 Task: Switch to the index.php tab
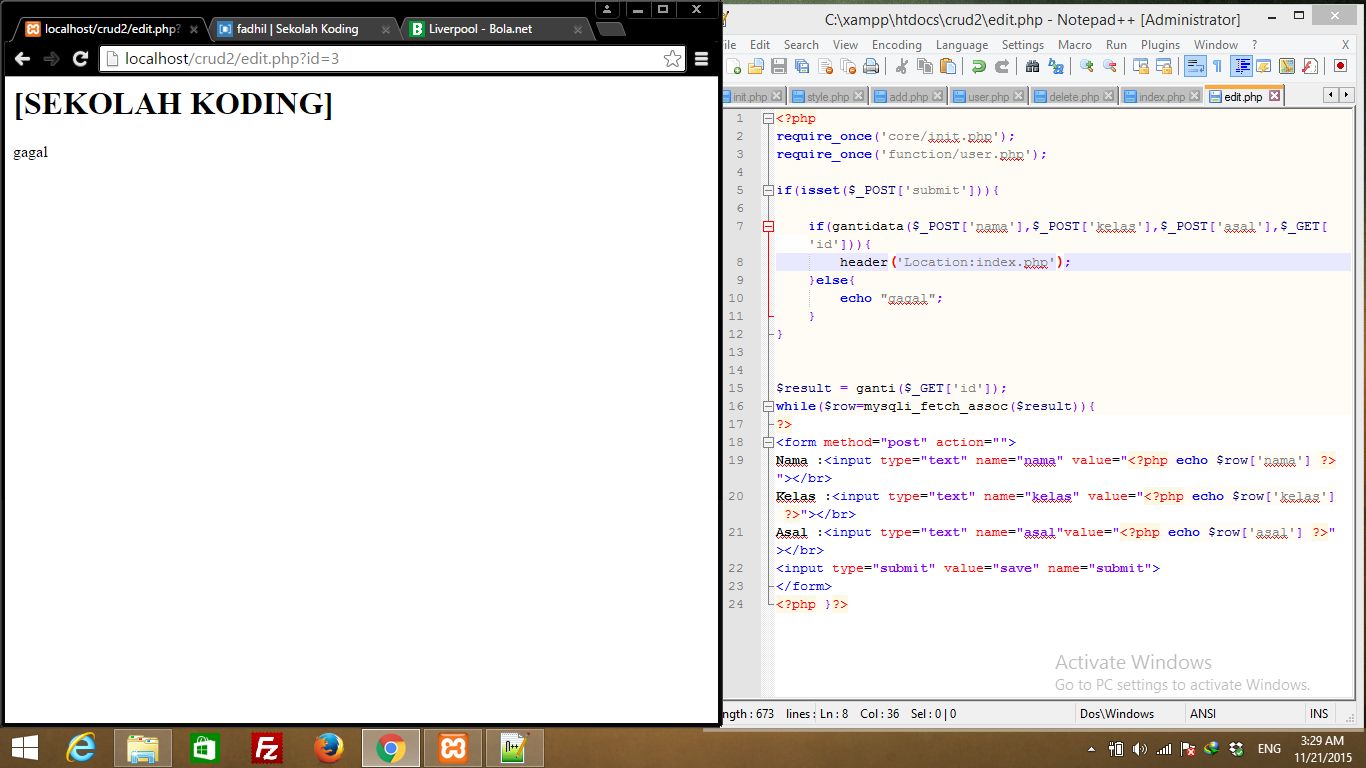(x=1160, y=97)
